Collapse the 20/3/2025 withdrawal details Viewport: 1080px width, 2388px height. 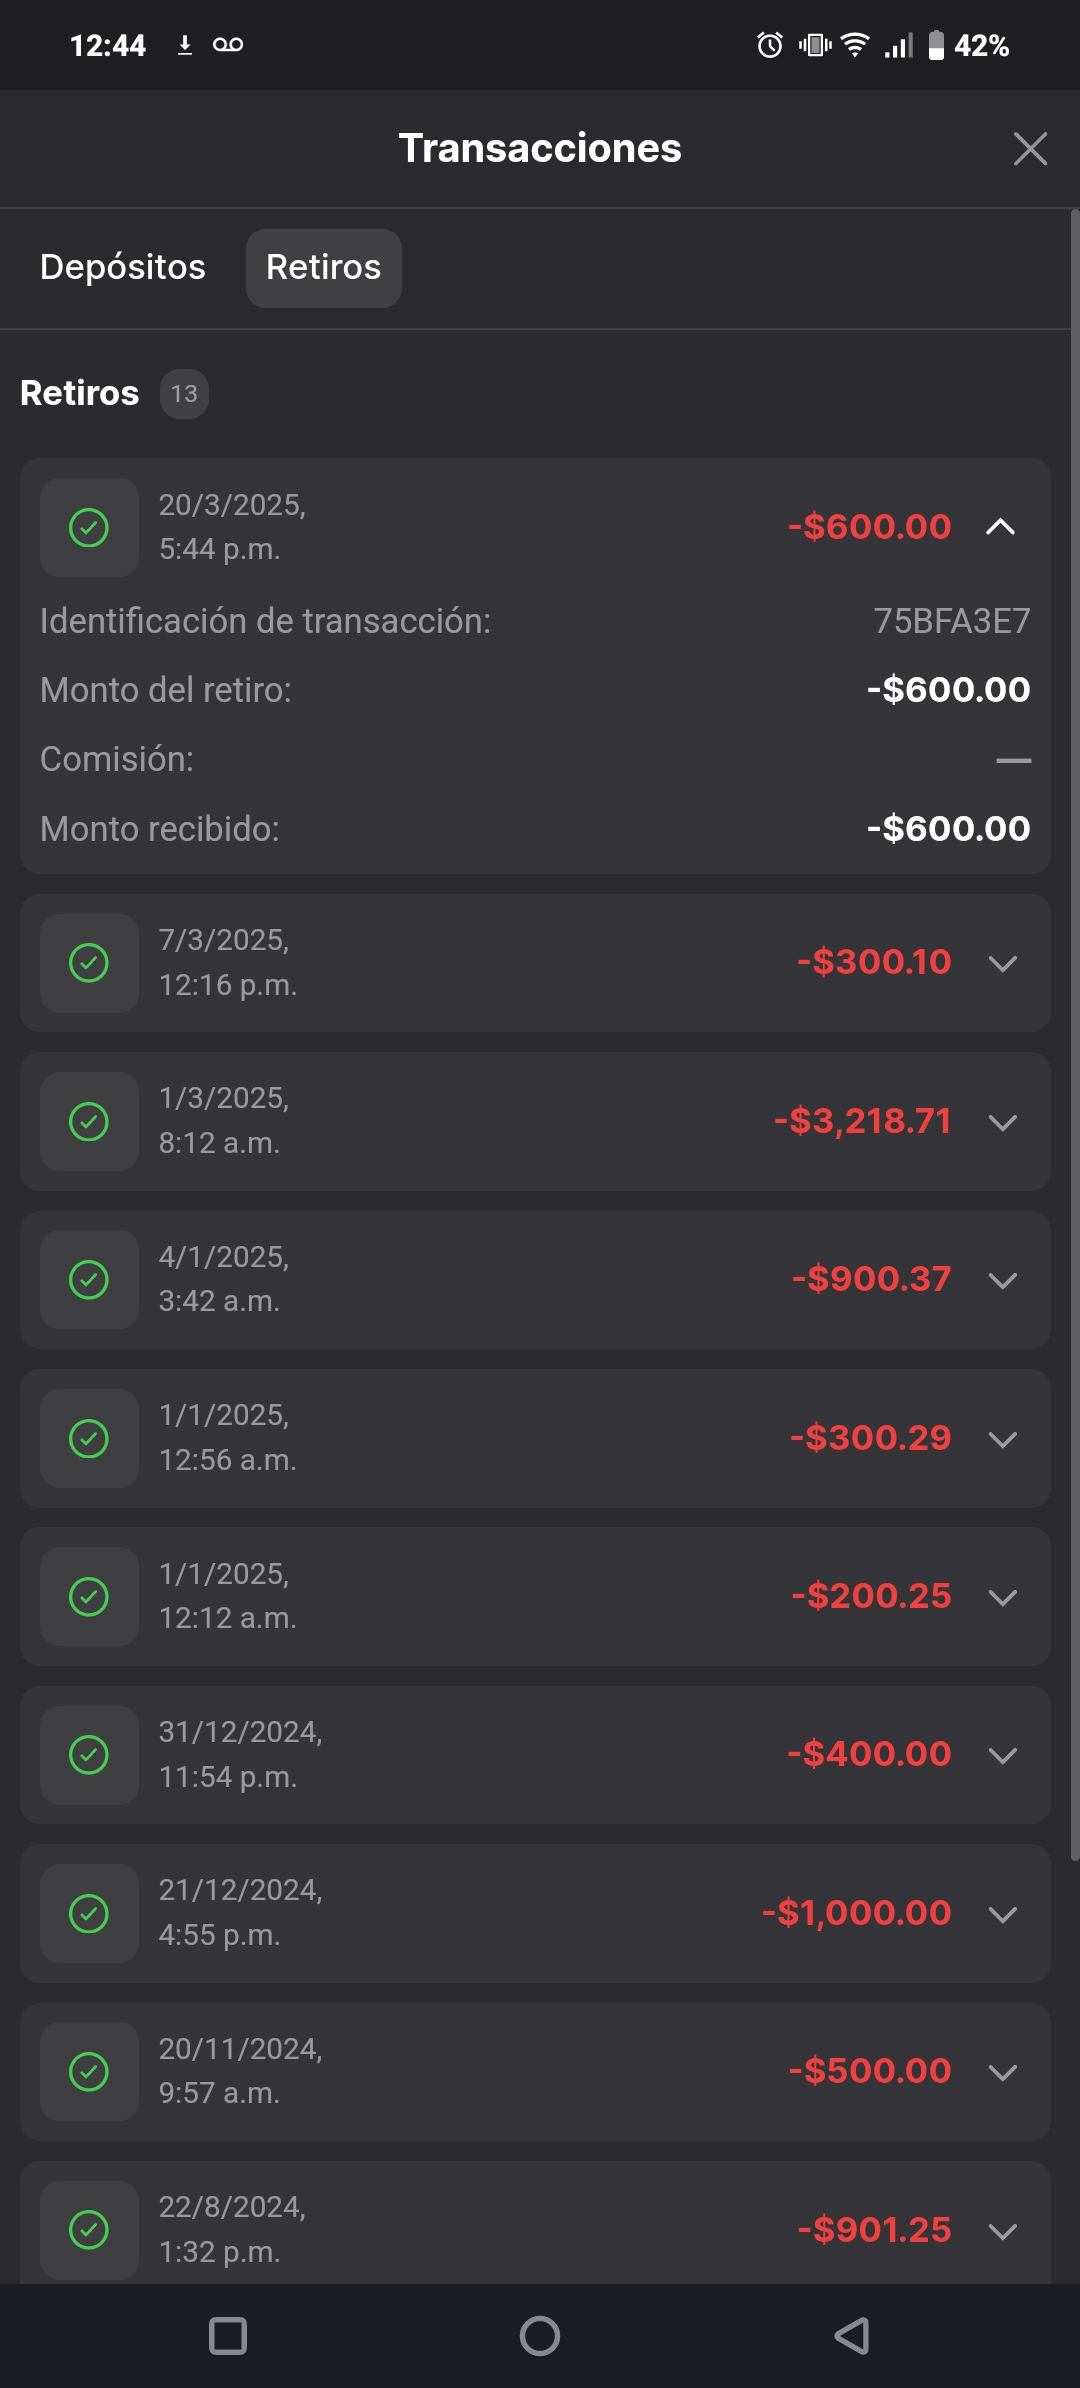pos(1001,527)
